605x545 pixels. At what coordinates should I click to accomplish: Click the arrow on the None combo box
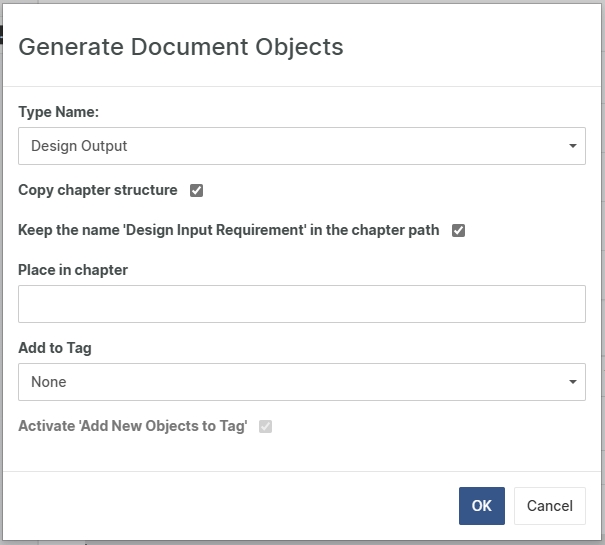pyautogui.click(x=572, y=382)
